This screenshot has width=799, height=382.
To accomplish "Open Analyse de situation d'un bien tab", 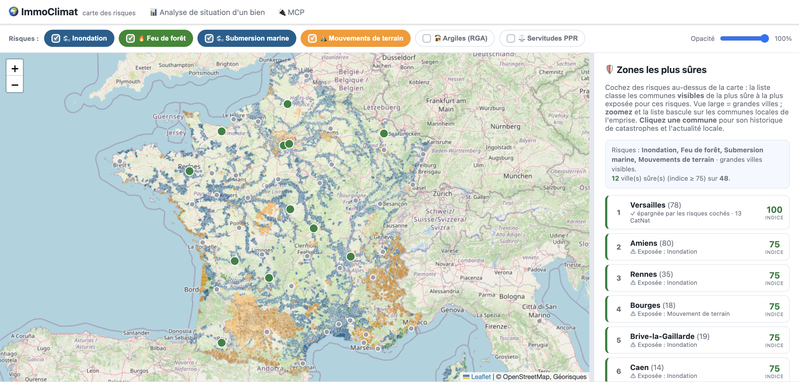I will click(x=207, y=12).
